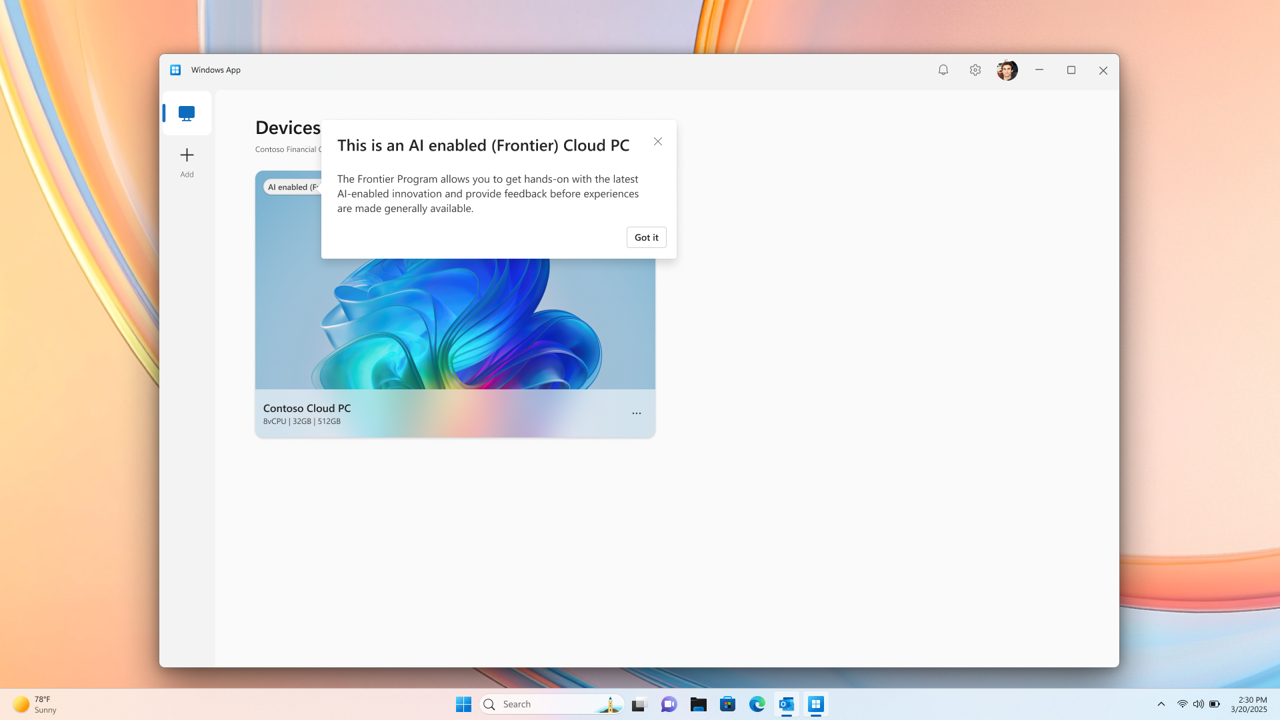
Task: Open the clock showing 2:30 PM
Action: coord(1248,704)
